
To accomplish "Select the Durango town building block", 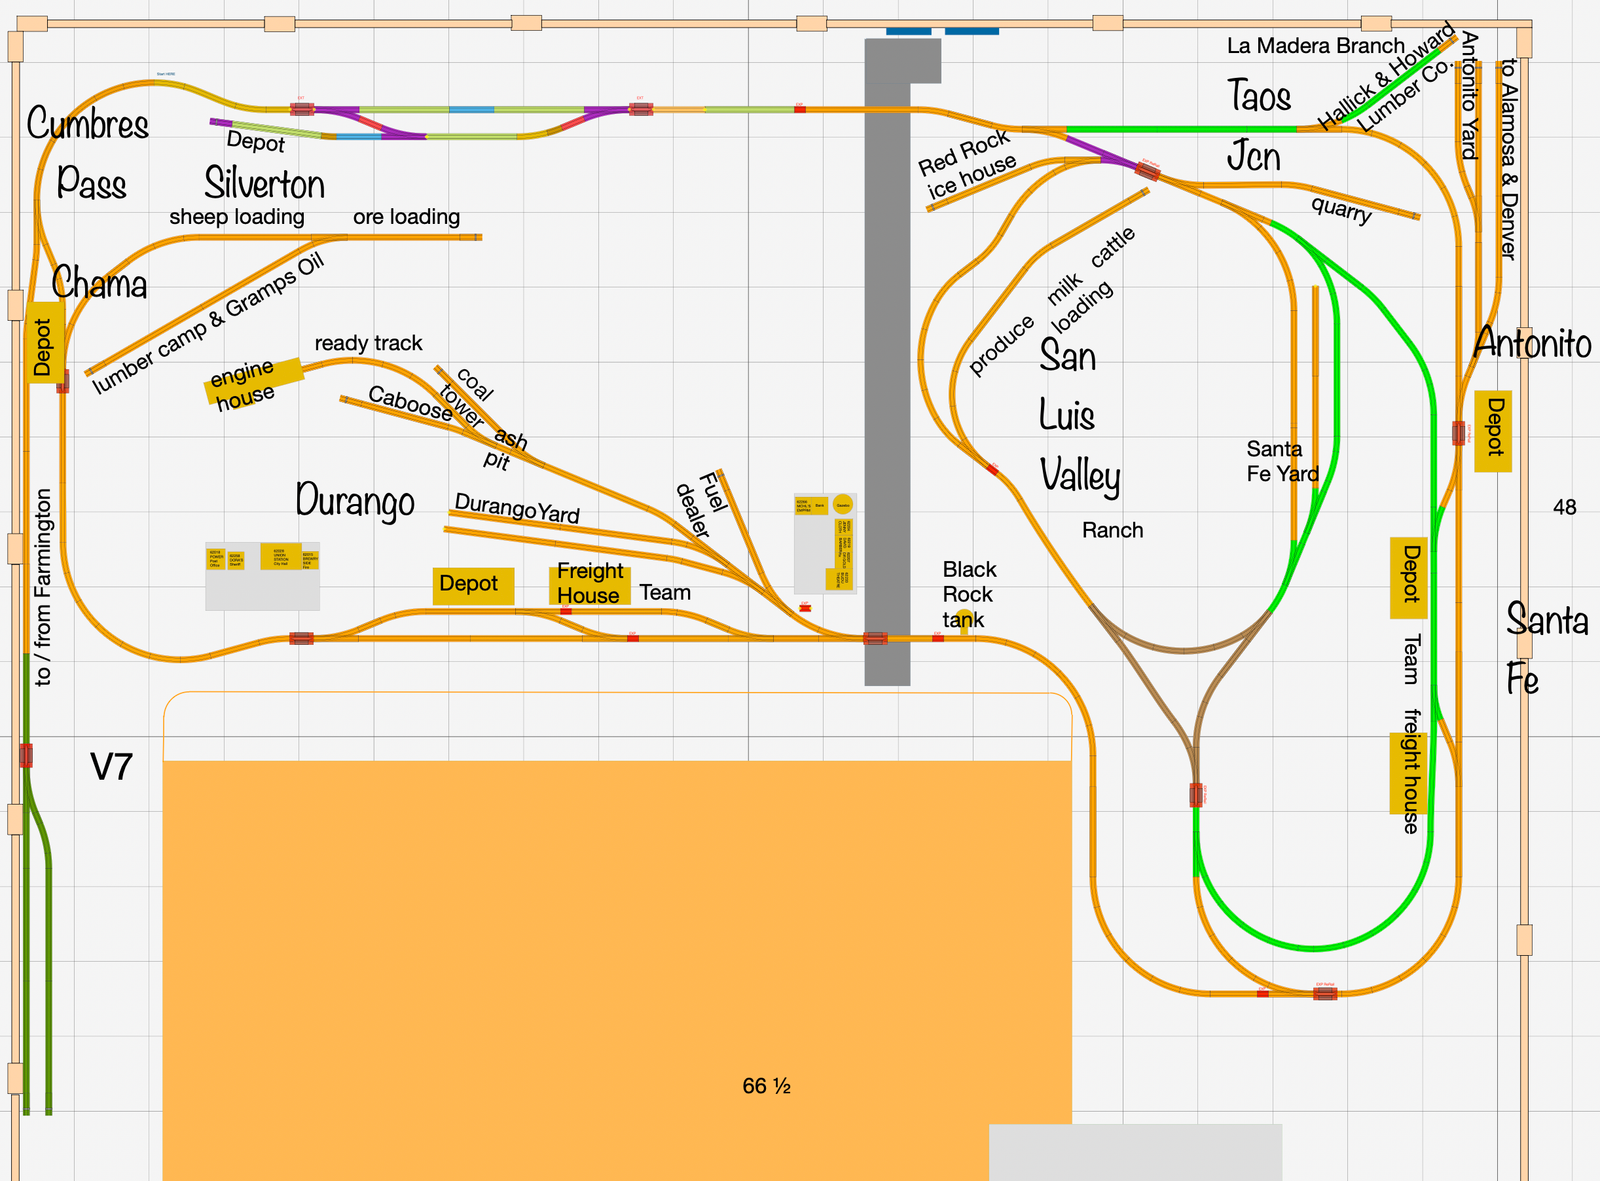I will click(262, 577).
